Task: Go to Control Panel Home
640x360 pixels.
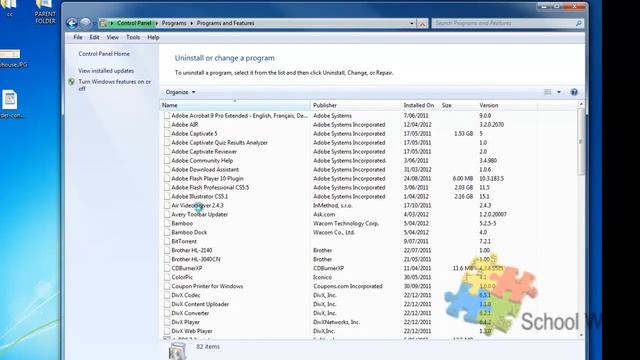Action: (x=104, y=54)
